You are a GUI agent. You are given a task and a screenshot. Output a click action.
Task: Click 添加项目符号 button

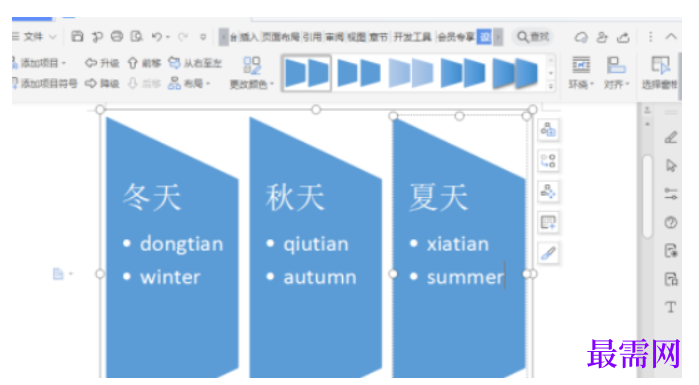[45, 83]
